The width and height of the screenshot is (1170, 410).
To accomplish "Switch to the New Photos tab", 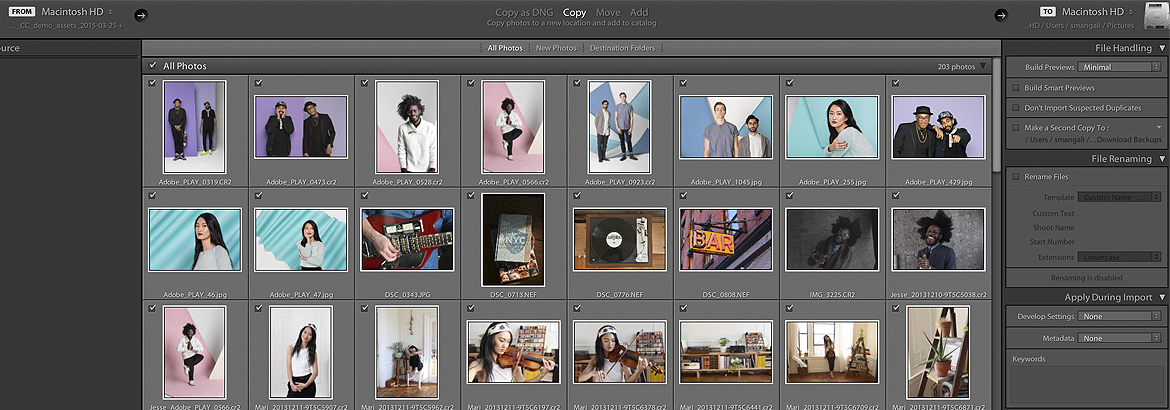I will (556, 48).
